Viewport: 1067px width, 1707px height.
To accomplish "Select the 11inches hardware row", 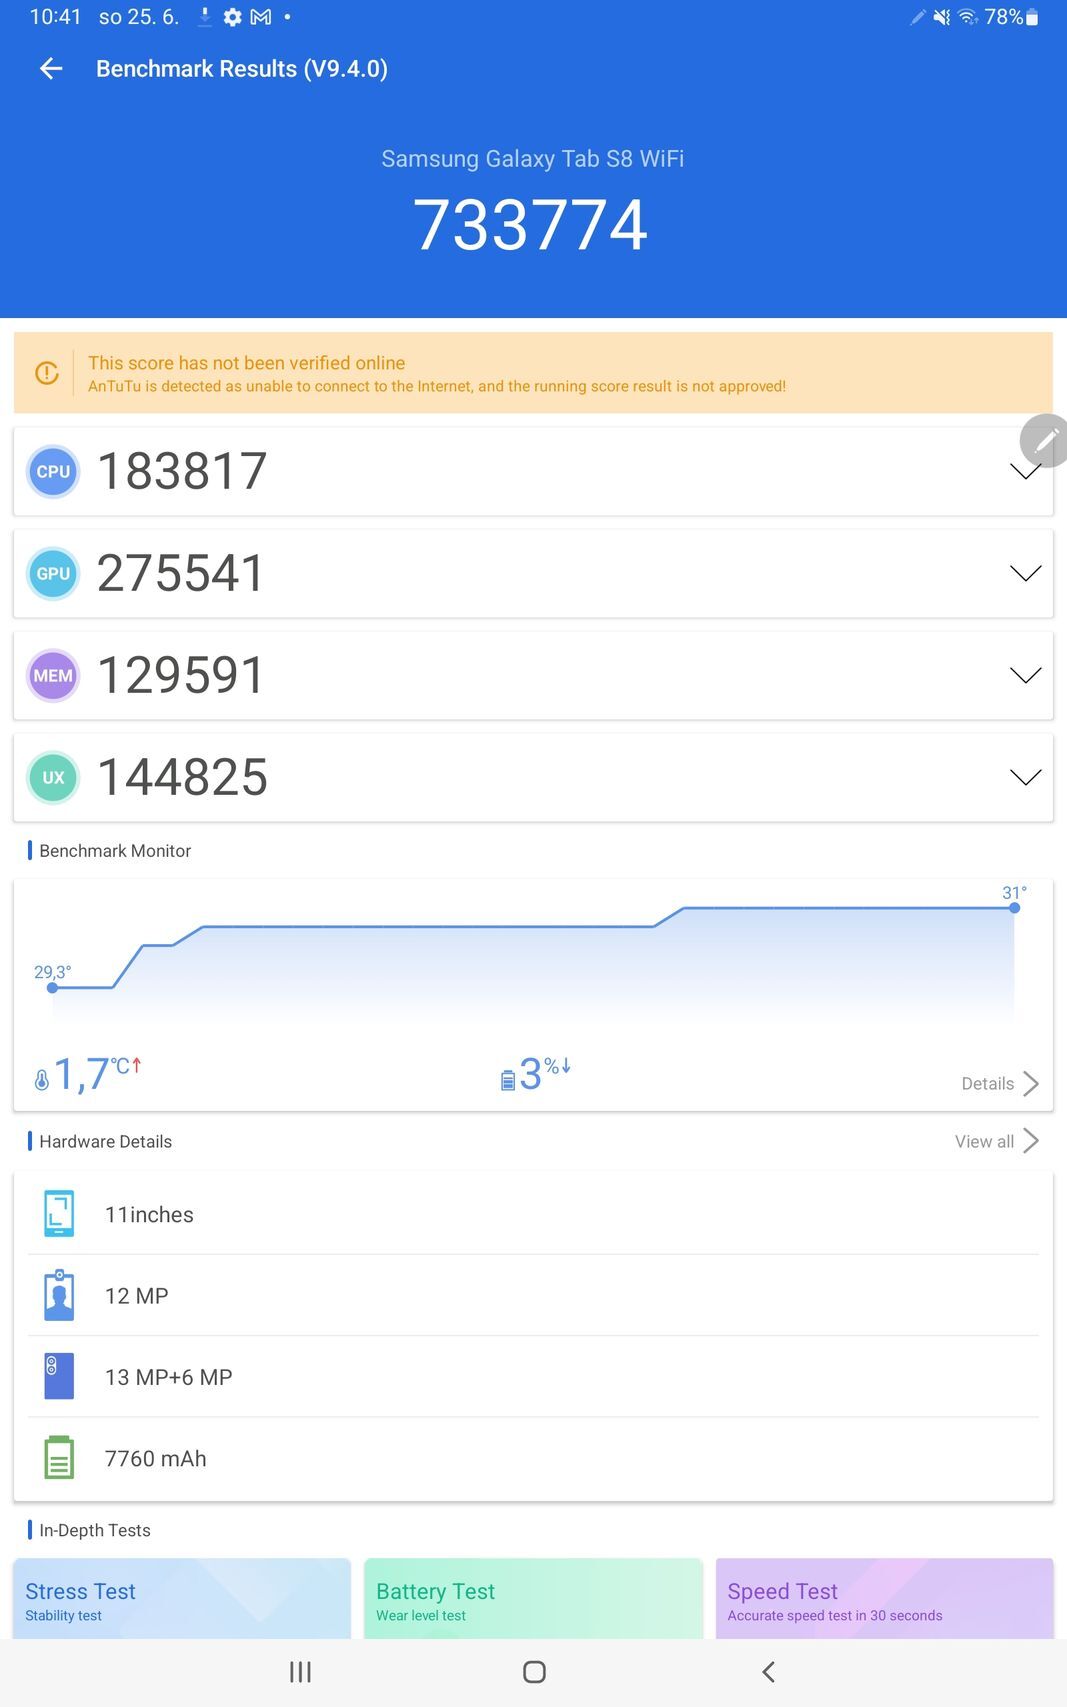I will (x=533, y=1214).
